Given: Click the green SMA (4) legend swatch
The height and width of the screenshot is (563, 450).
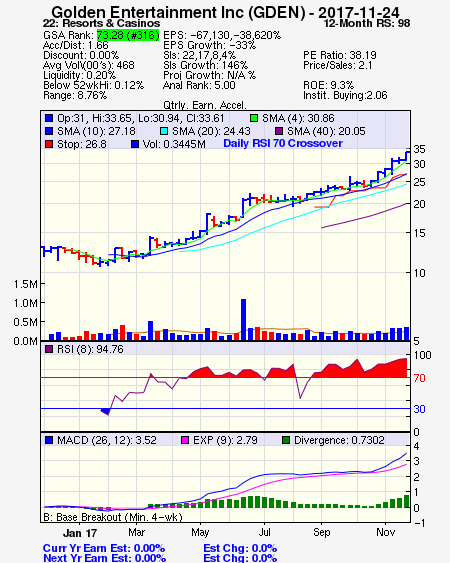Looking at the screenshot, I should (x=254, y=118).
